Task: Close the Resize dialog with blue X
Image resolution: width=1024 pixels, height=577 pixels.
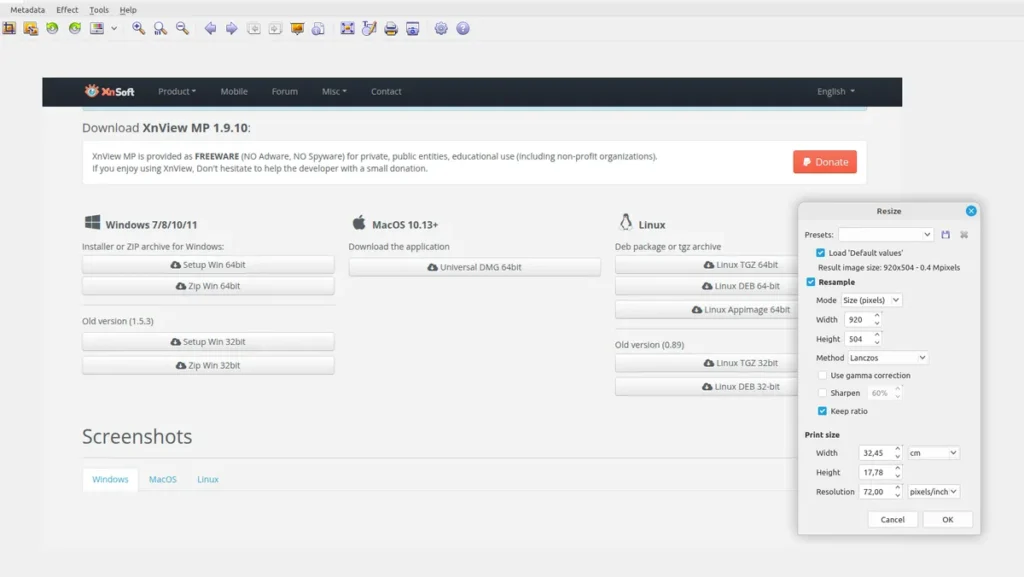Action: 971,211
